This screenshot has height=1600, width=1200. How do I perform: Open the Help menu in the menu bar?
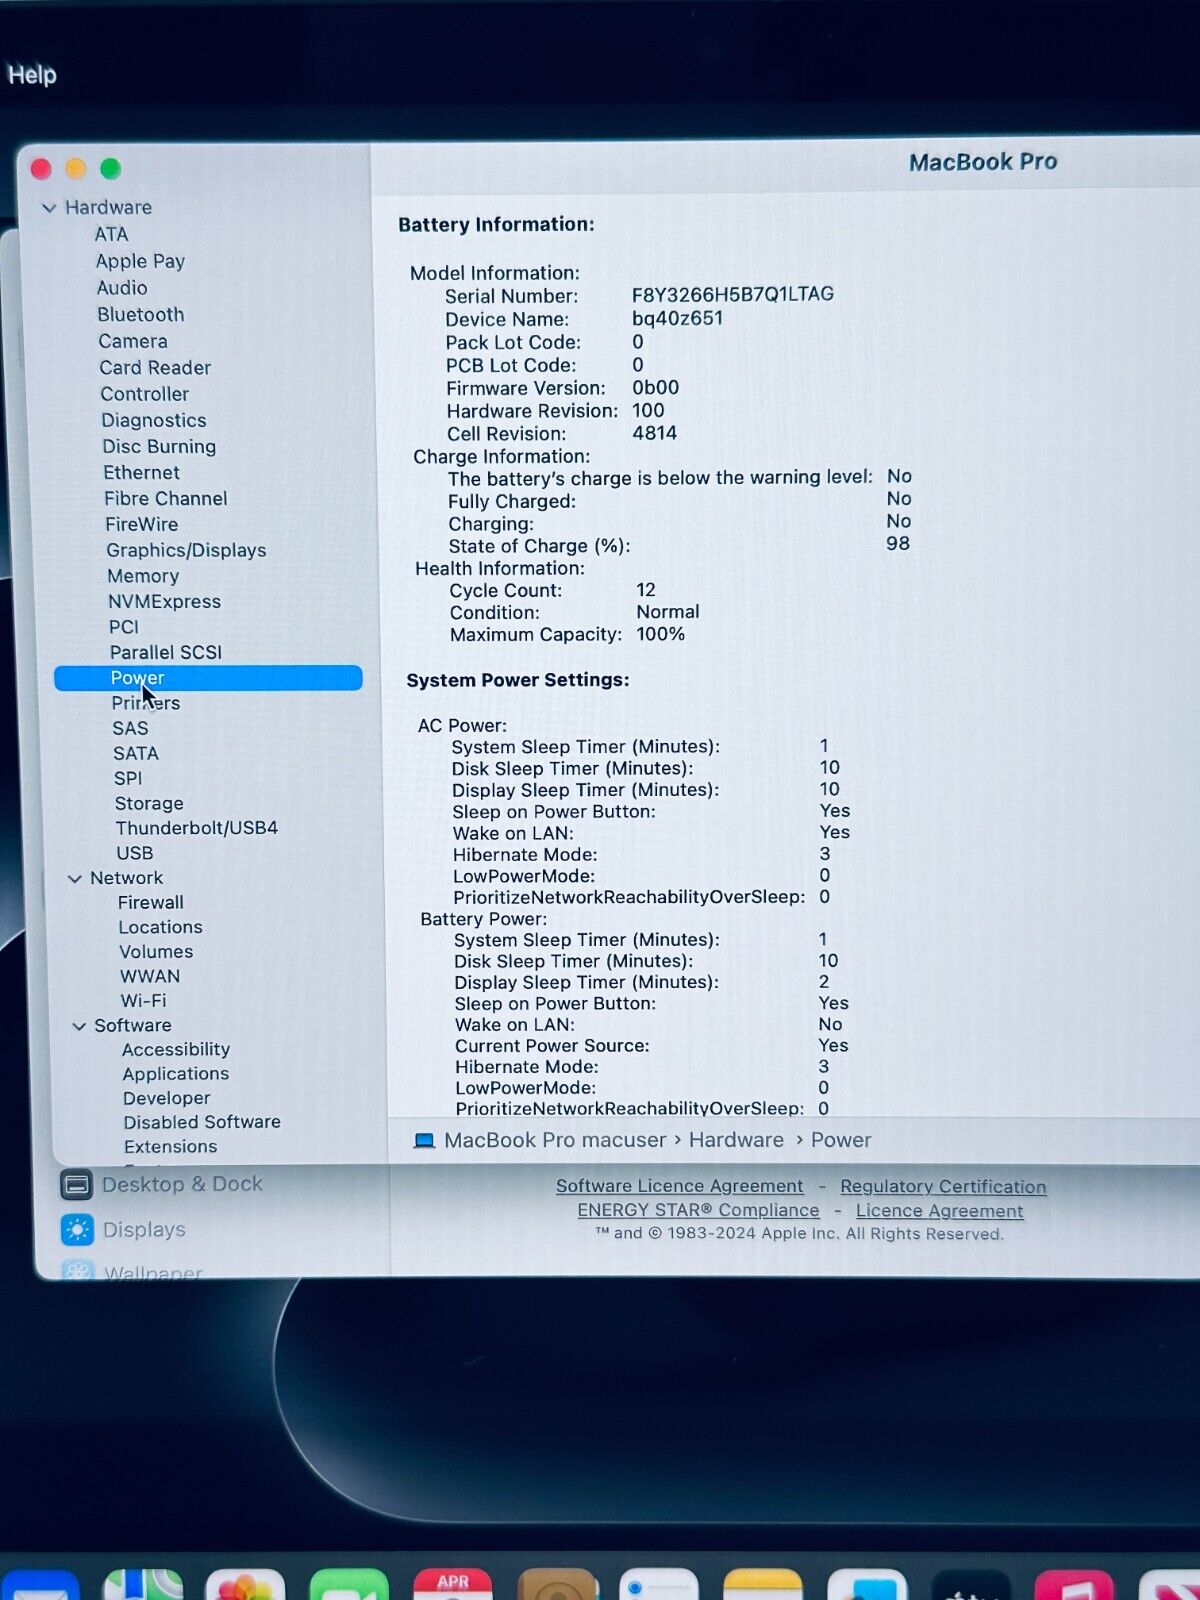(x=32, y=75)
